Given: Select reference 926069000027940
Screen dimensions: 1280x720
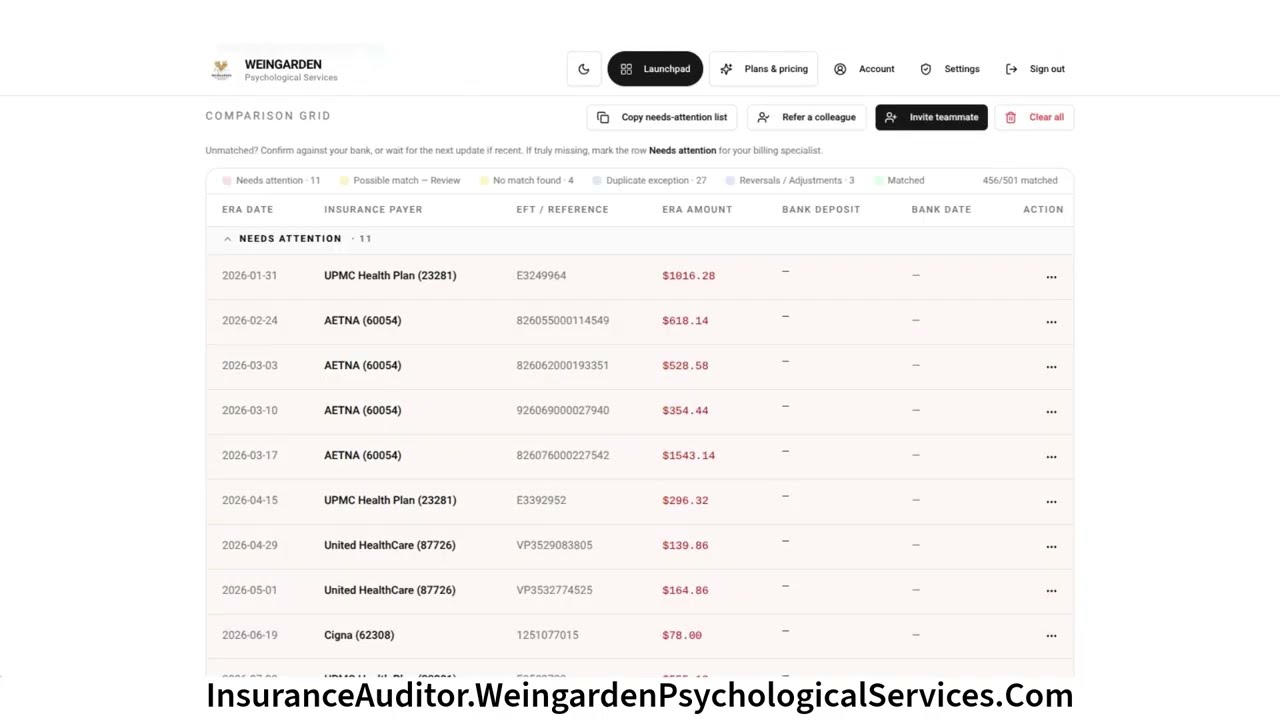Looking at the screenshot, I should click(563, 410).
